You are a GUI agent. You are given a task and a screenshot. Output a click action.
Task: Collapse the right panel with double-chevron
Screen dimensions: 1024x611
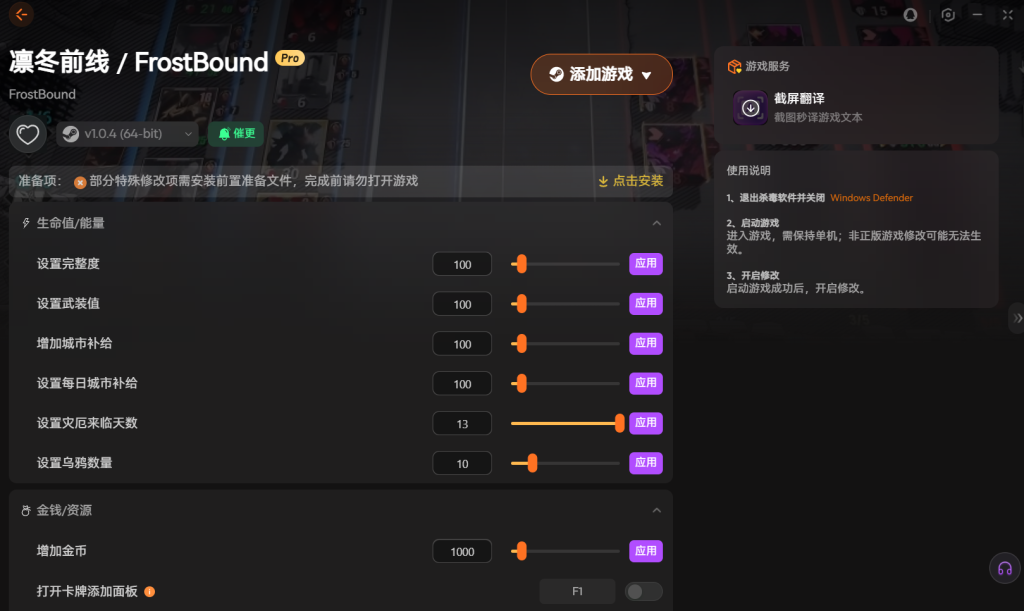click(x=1017, y=319)
